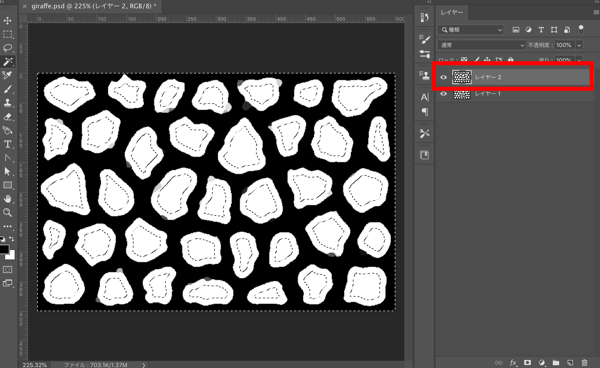Open the Layers panel options menu
Viewport: 600px width, 368px height.
[596, 12]
